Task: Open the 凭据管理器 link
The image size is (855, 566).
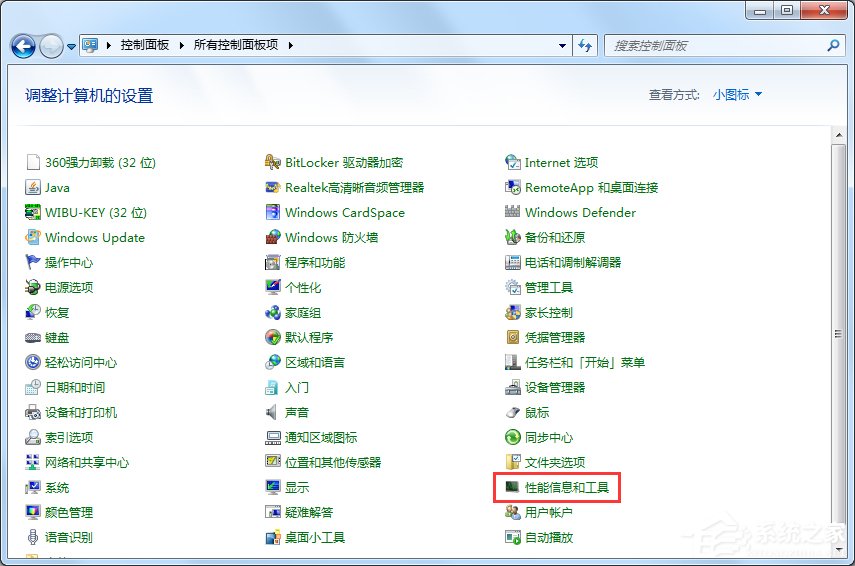Action: 555,338
